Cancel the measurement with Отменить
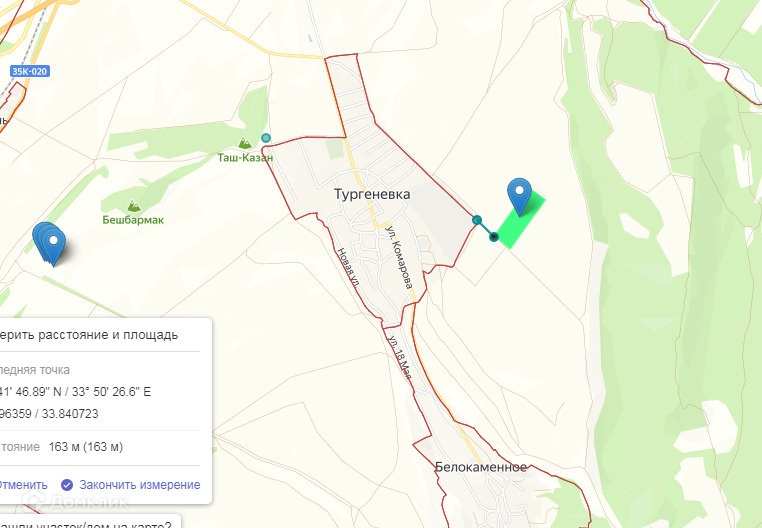 (23, 485)
